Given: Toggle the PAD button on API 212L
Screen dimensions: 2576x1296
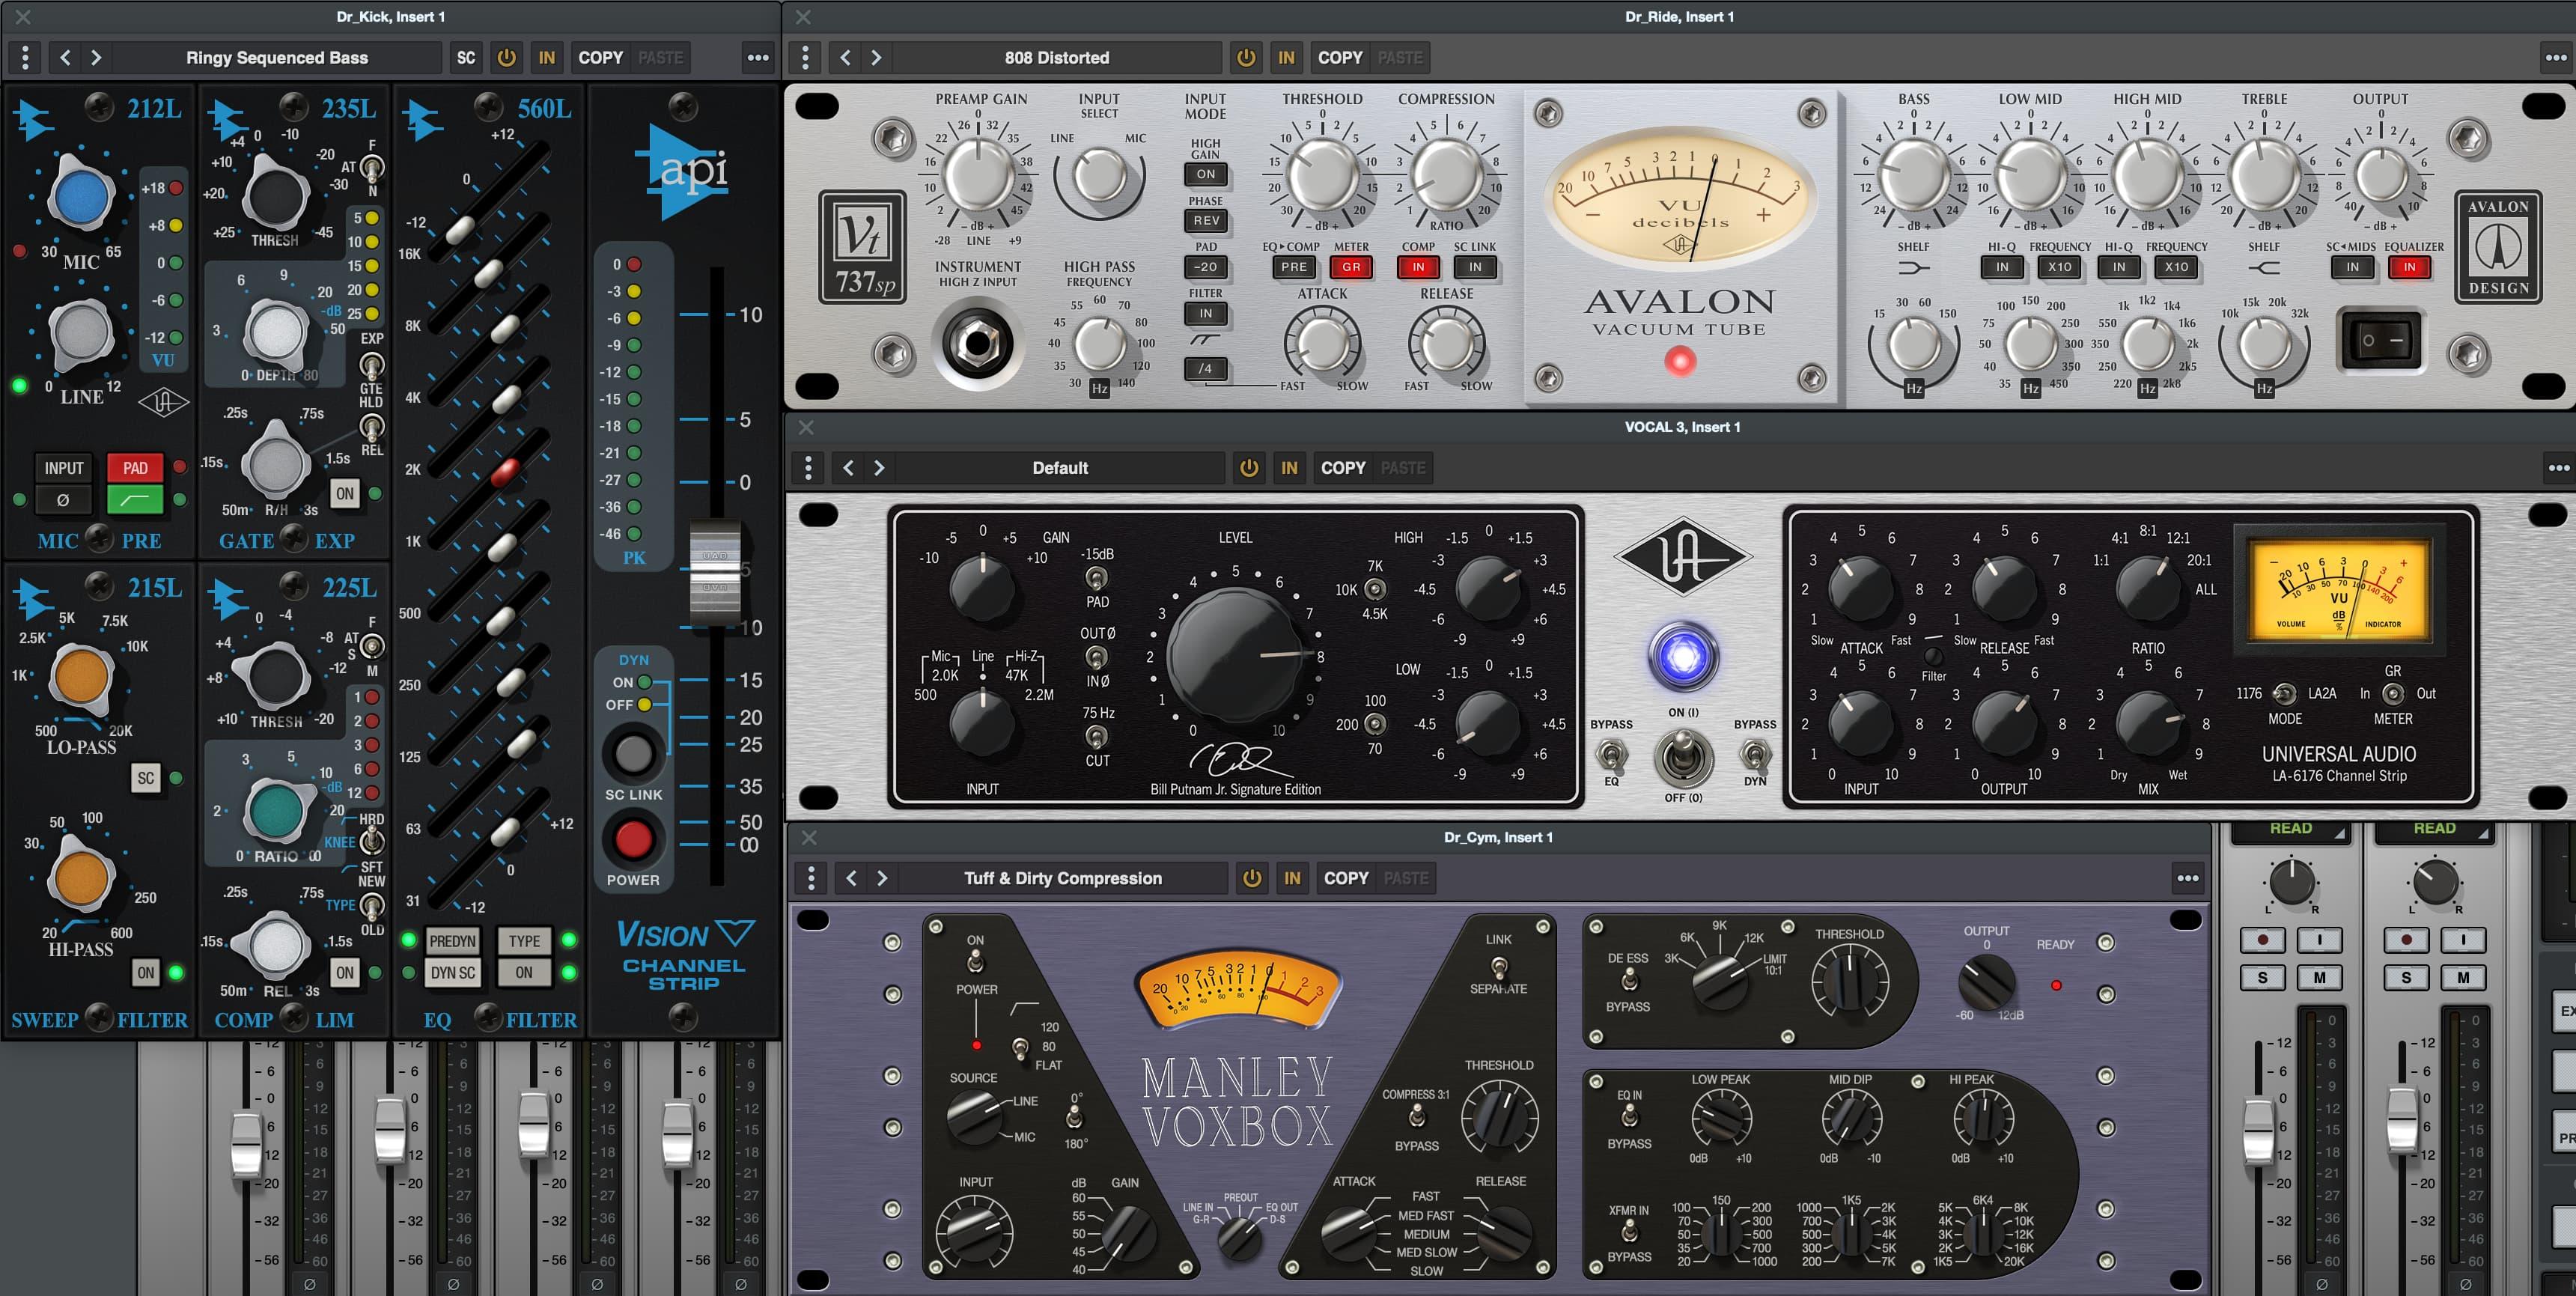Looking at the screenshot, I should click(x=135, y=468).
